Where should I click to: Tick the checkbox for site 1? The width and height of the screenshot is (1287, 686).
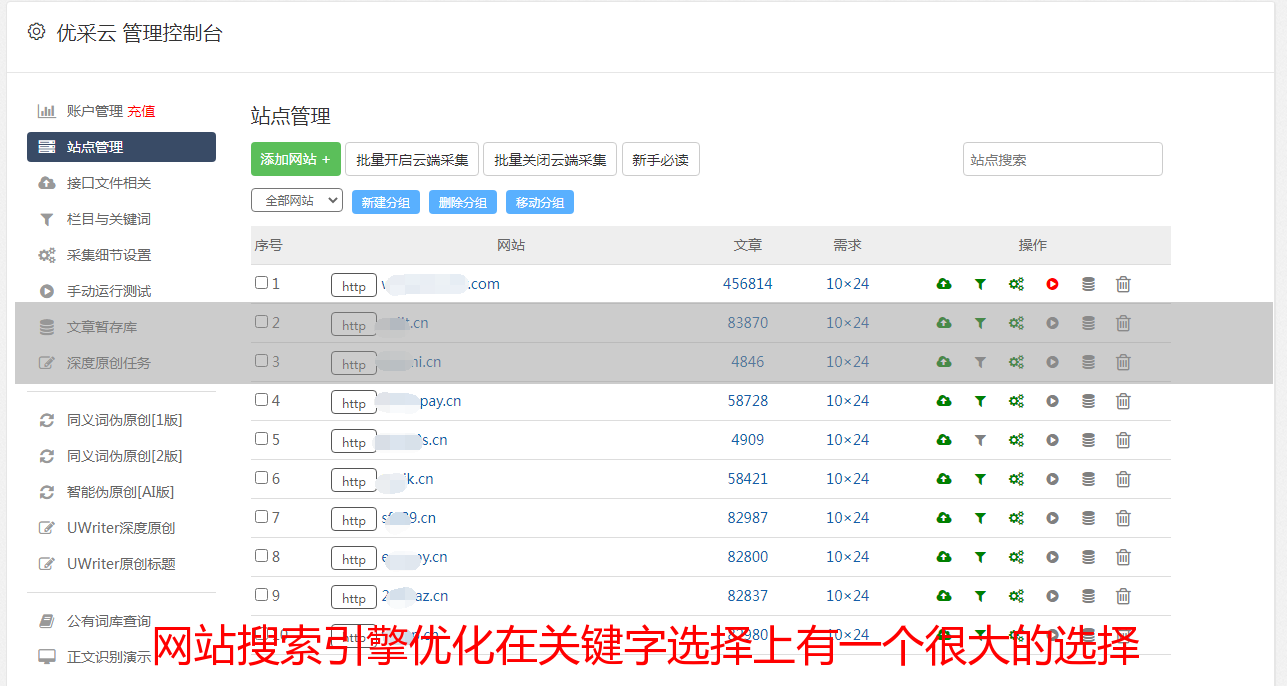coord(261,283)
